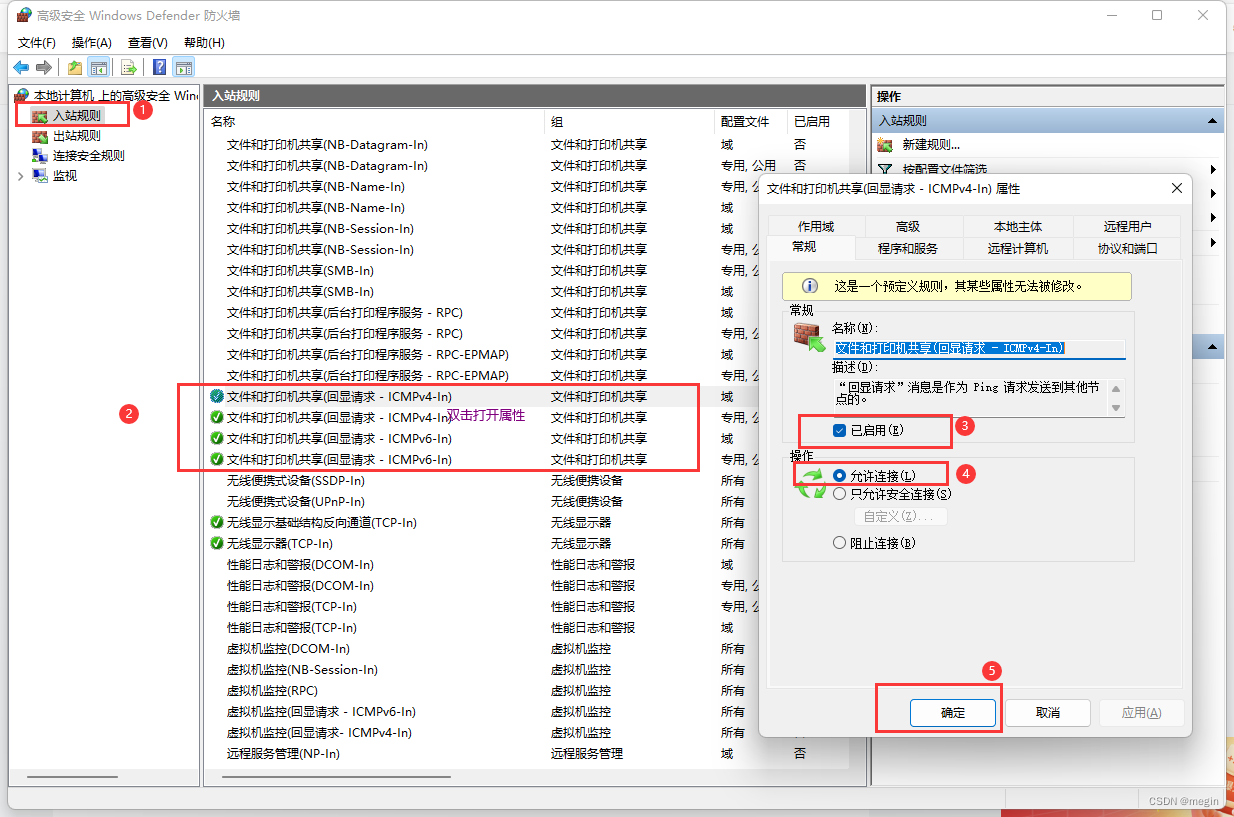
Task: Select the 无线便携式设备(UPnP-In) rule row
Action: pos(526,502)
